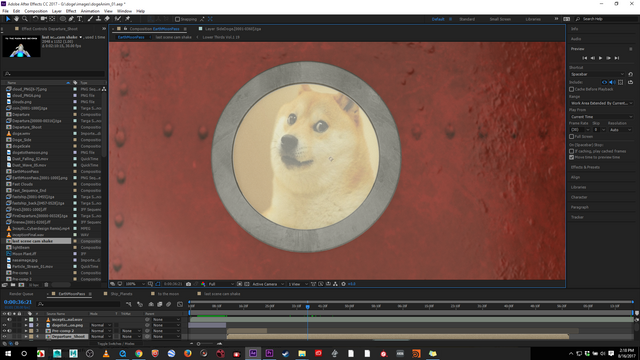Open the File menu
This screenshot has height=360, width=640.
5,11
